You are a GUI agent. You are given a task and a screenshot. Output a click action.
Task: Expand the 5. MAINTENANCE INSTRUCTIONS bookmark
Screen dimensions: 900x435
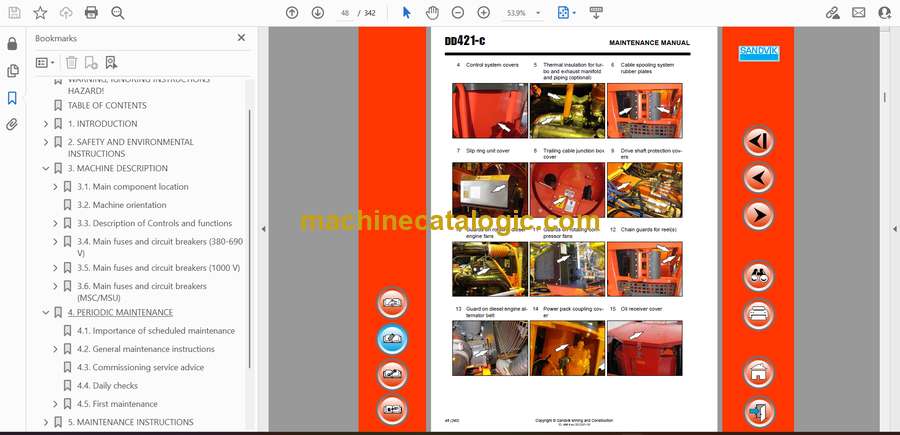point(46,422)
